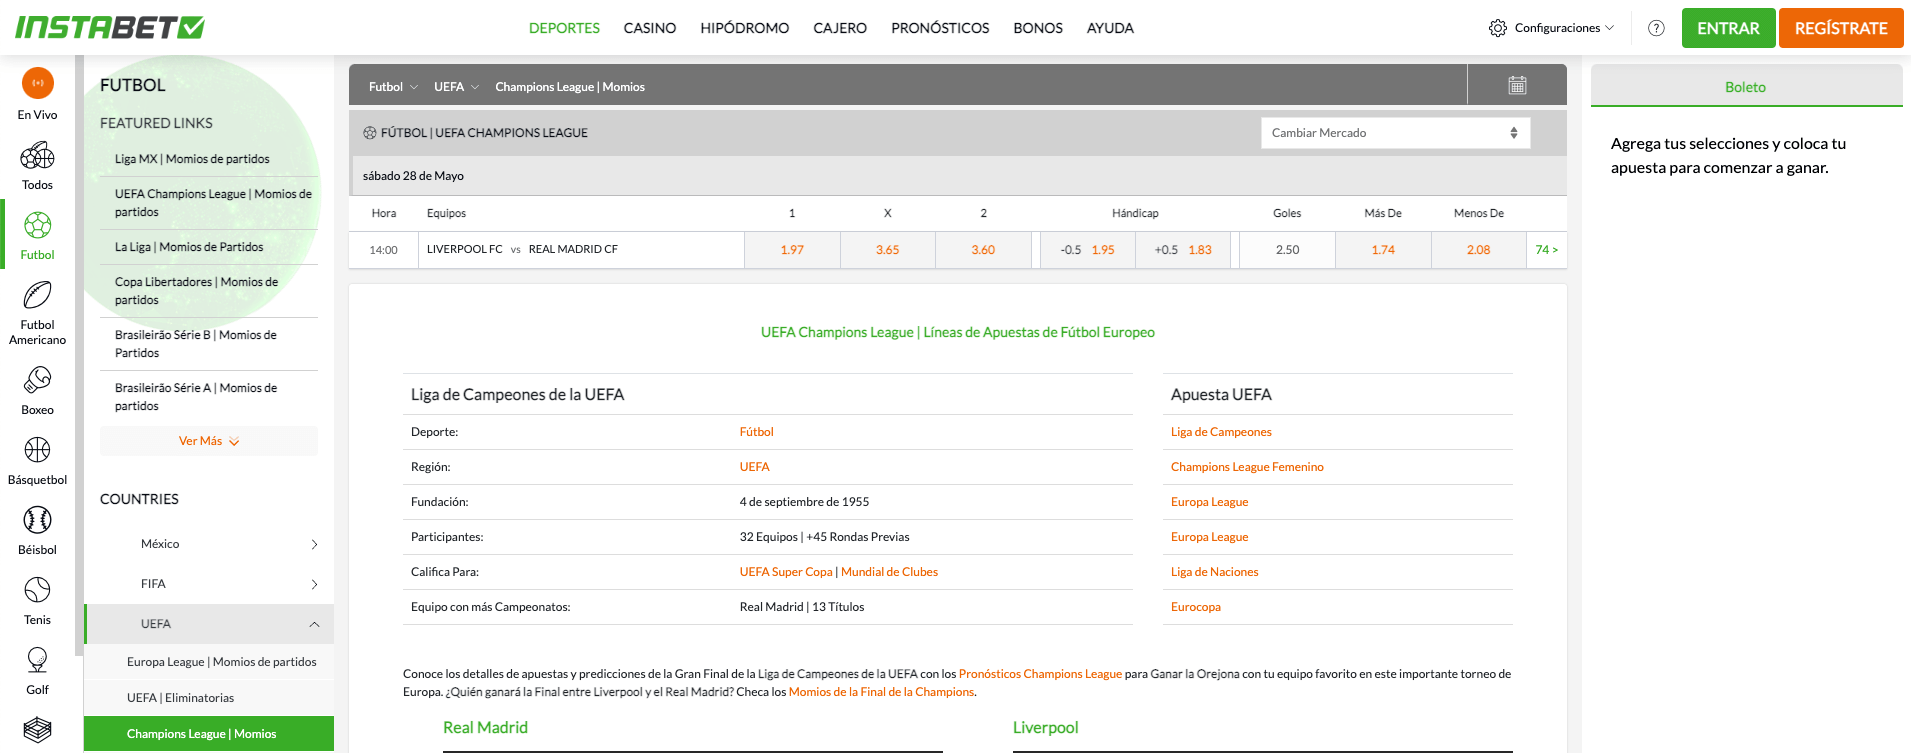Open the BONOS menu
Viewport: 1911px width, 753px height.
pyautogui.click(x=1038, y=28)
